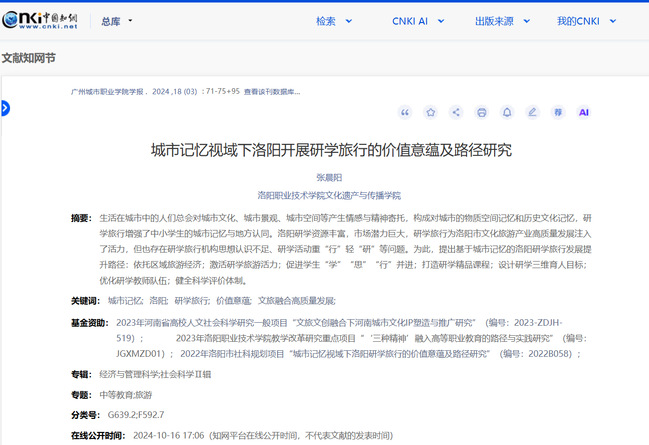Screen dimensions: 649x445
Task: Expand the 检索 menu
Action: (332, 21)
